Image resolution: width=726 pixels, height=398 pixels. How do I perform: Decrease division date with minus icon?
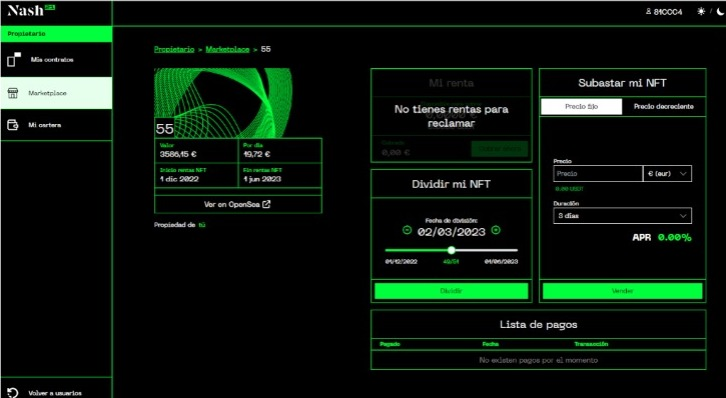pyautogui.click(x=407, y=230)
